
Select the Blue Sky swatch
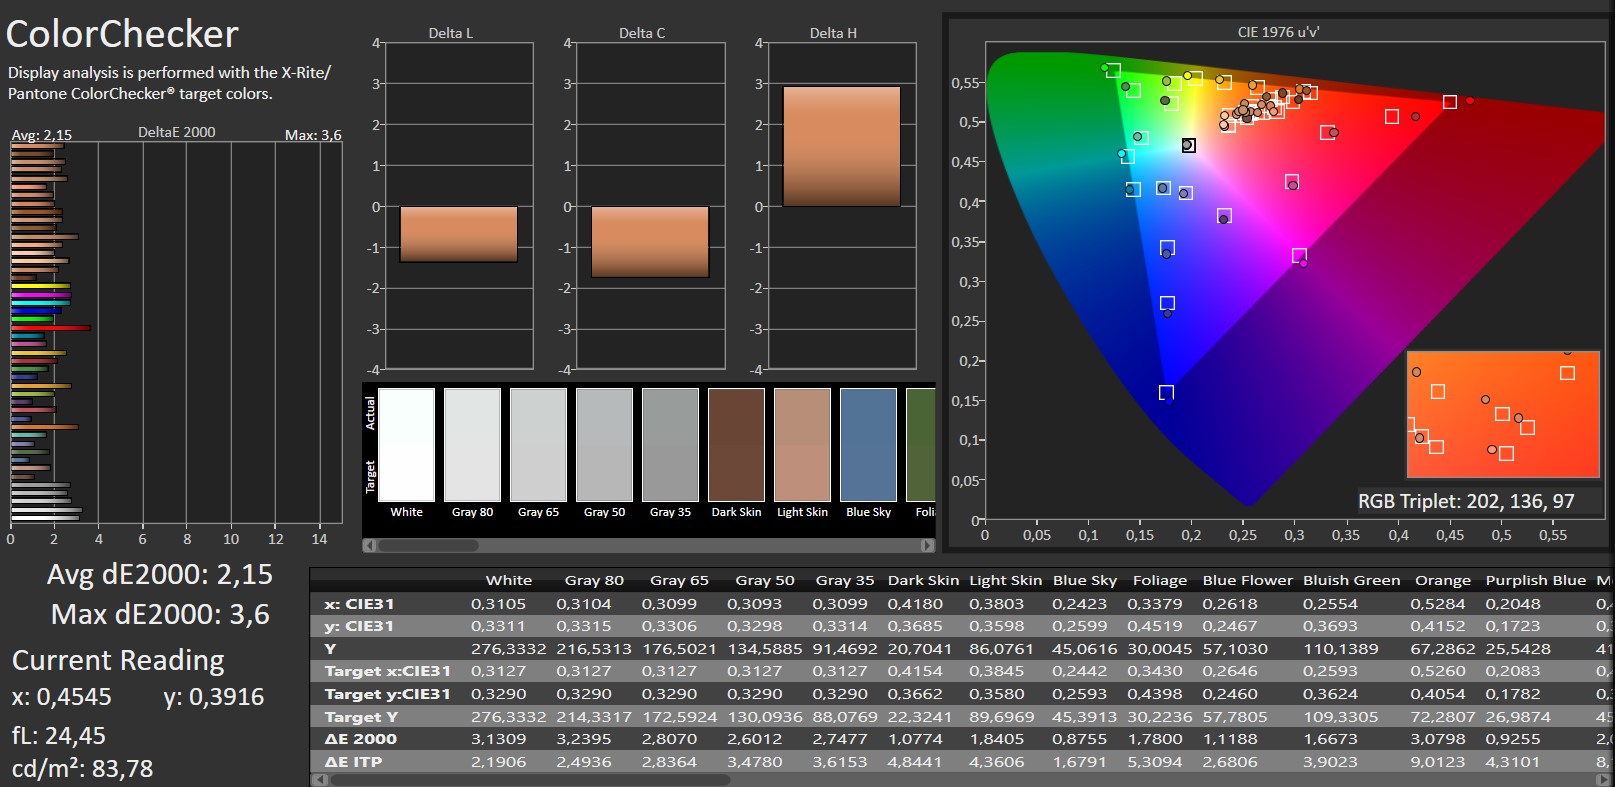[x=868, y=445]
